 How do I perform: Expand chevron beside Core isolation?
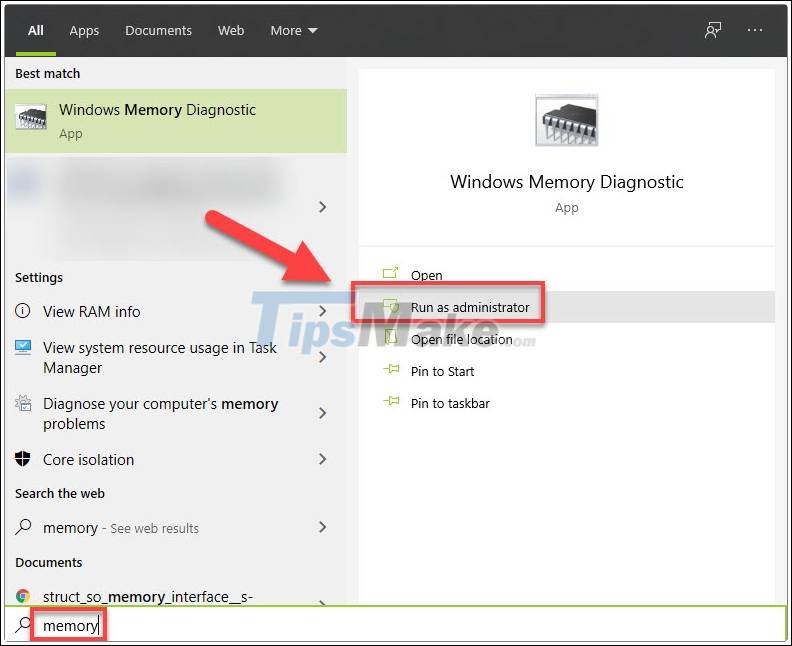coord(323,459)
